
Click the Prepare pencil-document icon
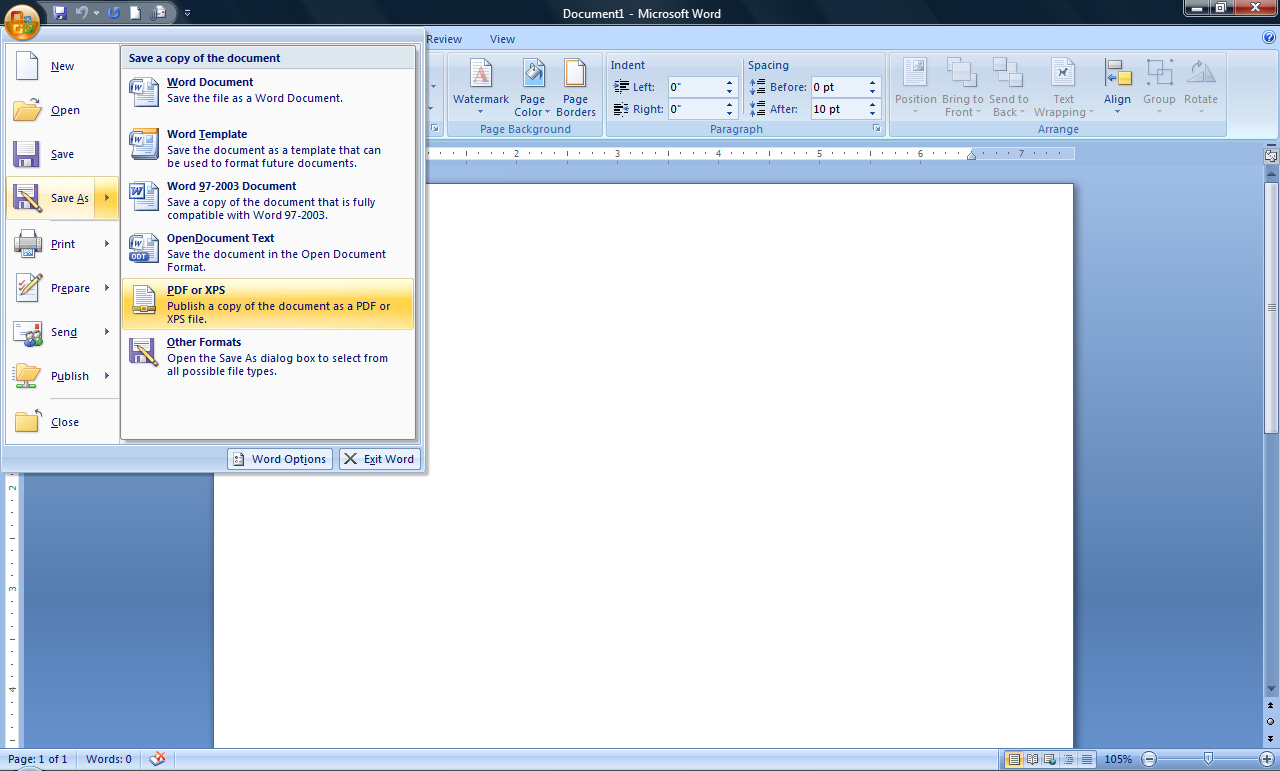click(27, 288)
